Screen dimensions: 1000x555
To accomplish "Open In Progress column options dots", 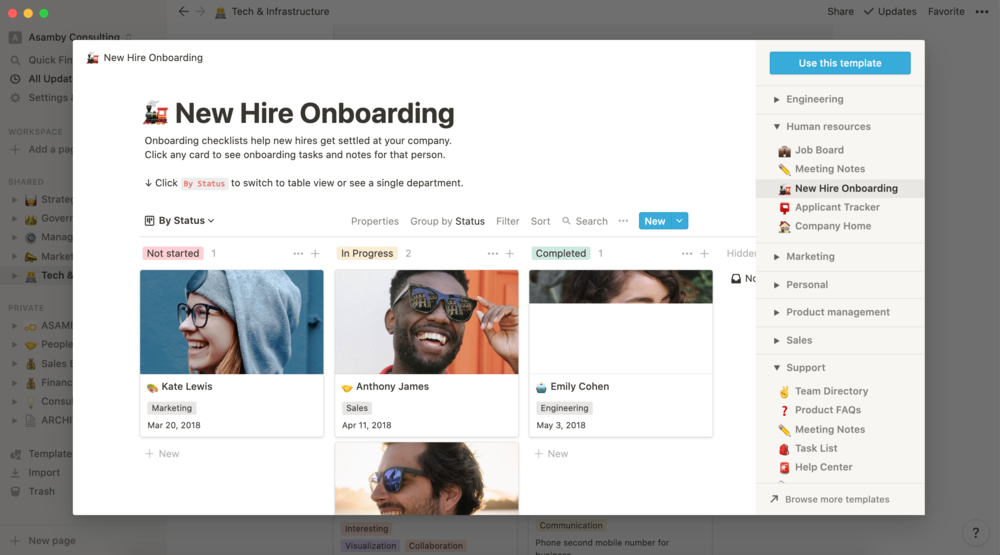I will (x=492, y=253).
